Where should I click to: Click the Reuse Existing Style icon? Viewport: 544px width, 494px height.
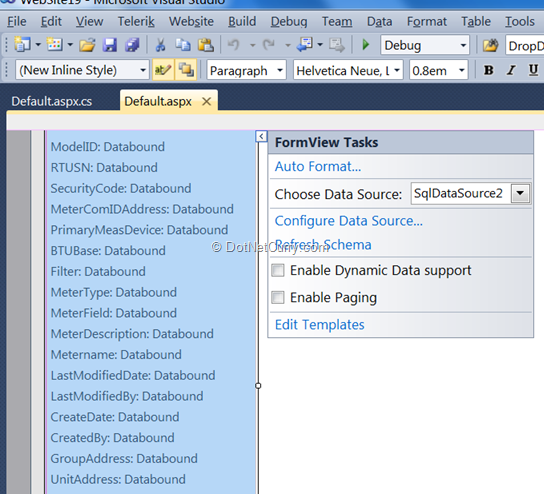(x=186, y=70)
